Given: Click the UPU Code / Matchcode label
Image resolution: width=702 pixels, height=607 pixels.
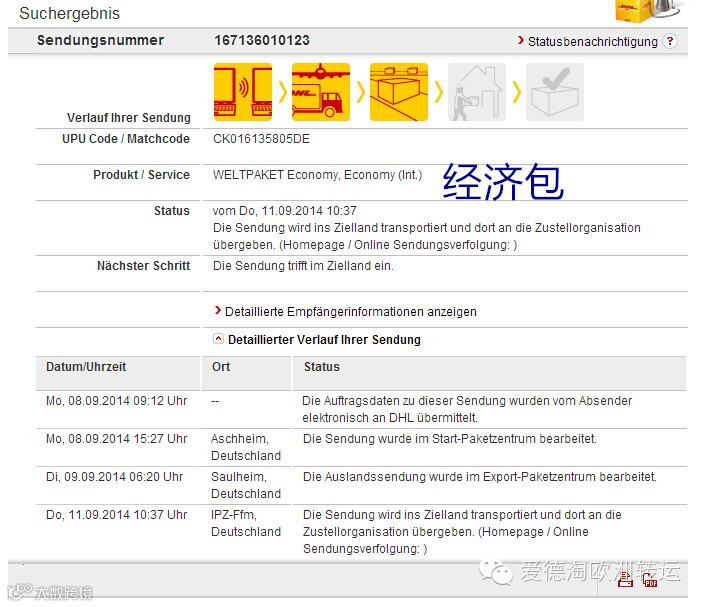Looking at the screenshot, I should tap(126, 139).
